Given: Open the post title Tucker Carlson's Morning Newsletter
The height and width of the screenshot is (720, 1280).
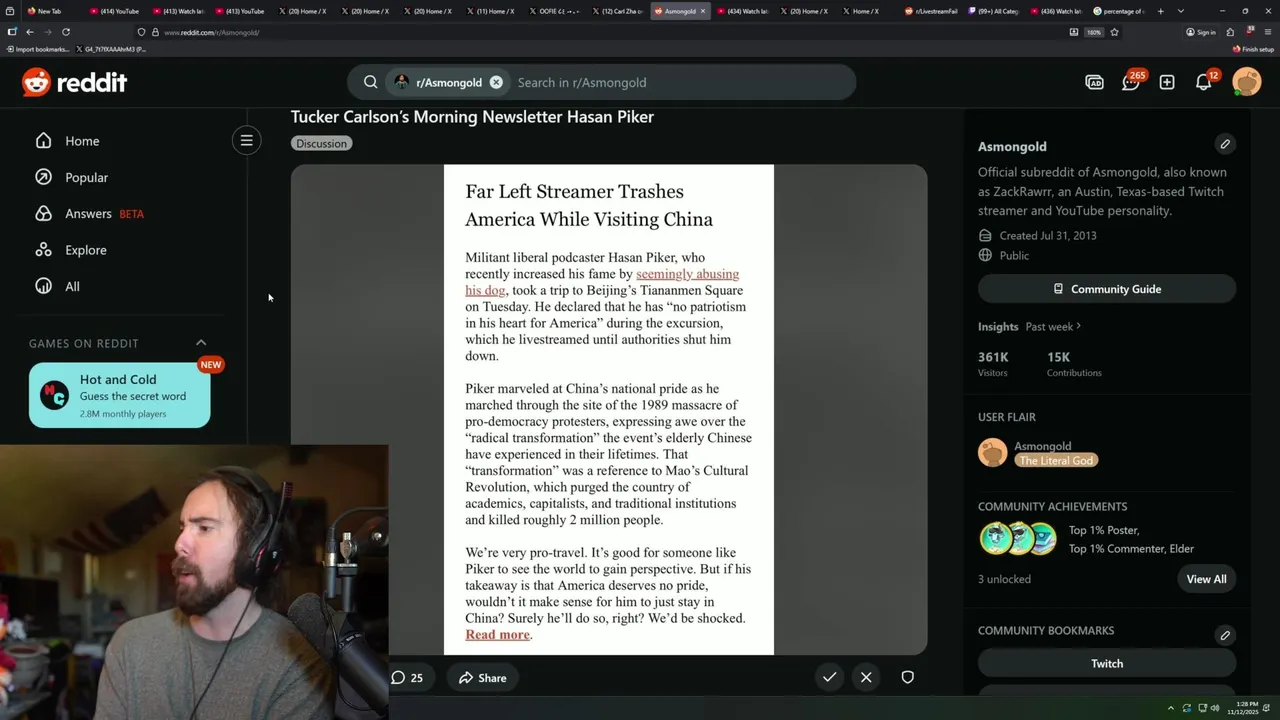Looking at the screenshot, I should click(472, 117).
